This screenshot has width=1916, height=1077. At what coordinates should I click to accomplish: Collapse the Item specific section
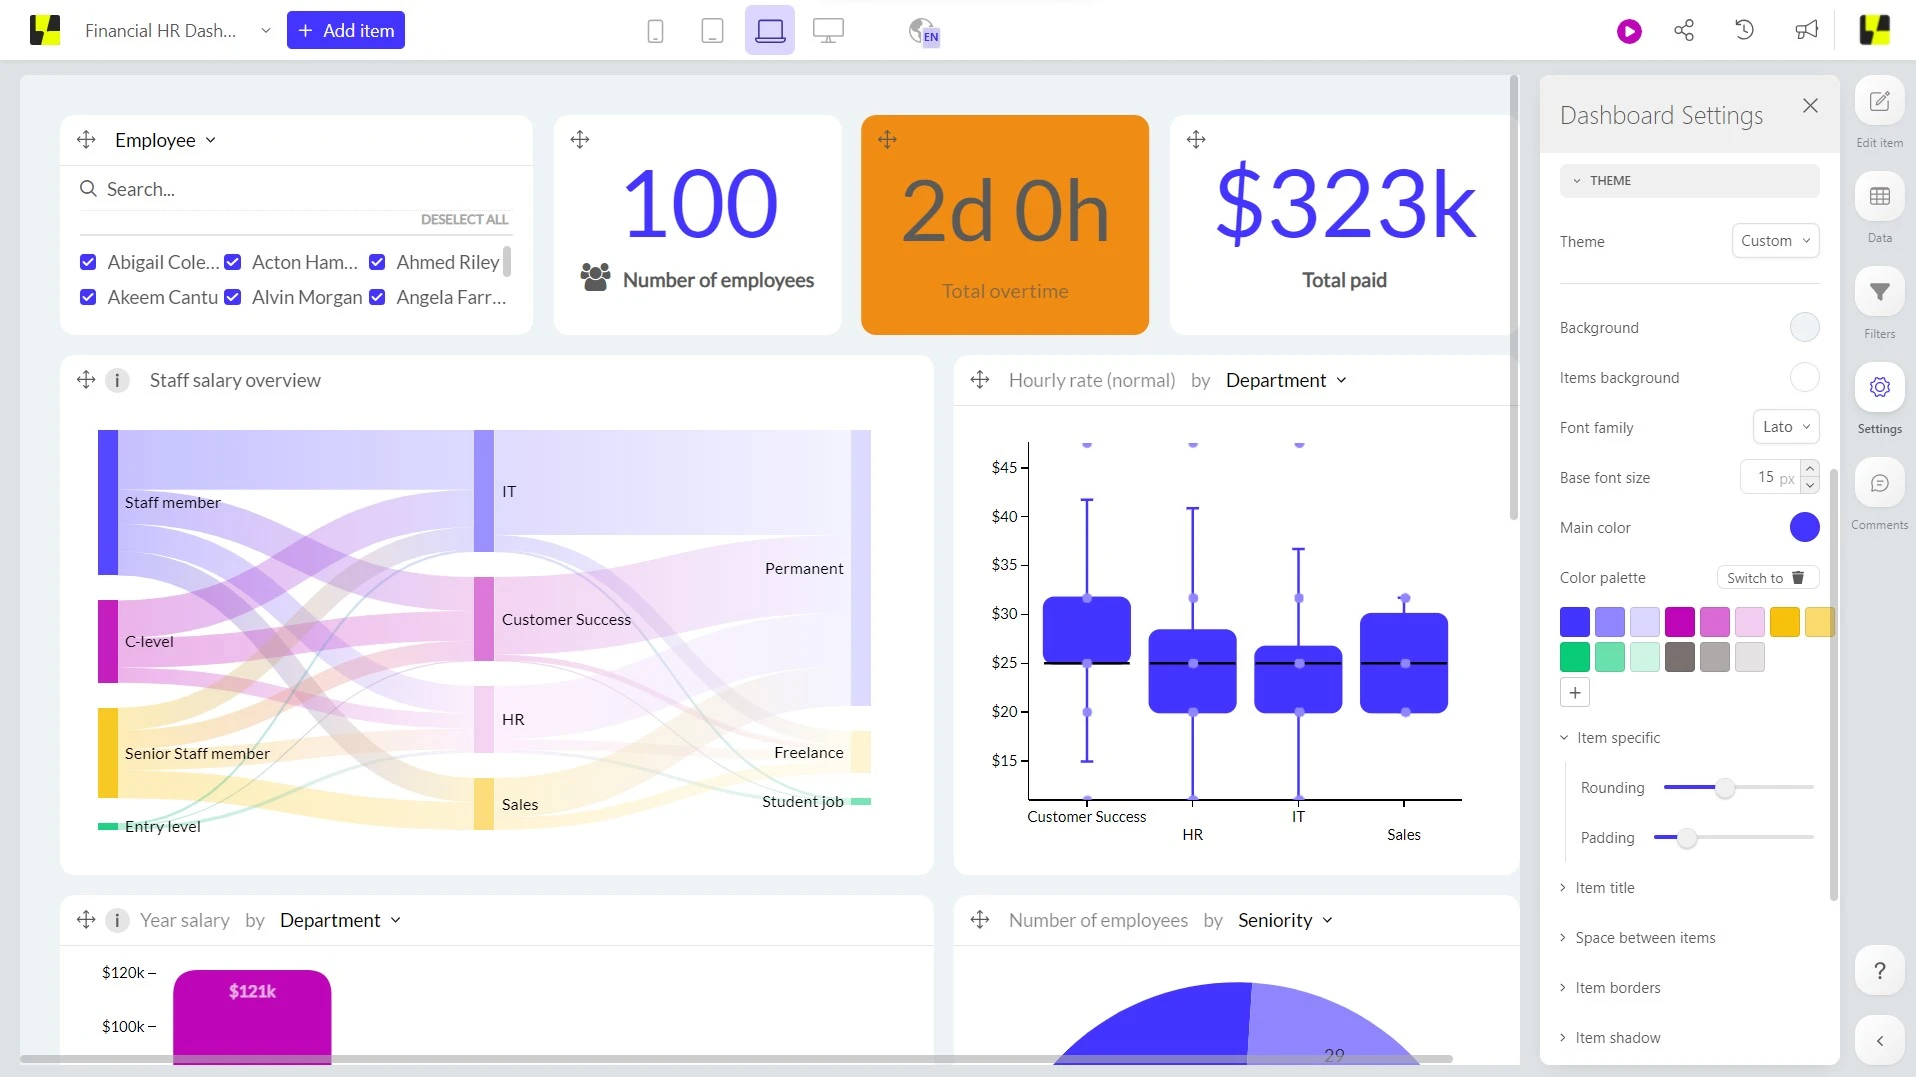click(x=1610, y=738)
